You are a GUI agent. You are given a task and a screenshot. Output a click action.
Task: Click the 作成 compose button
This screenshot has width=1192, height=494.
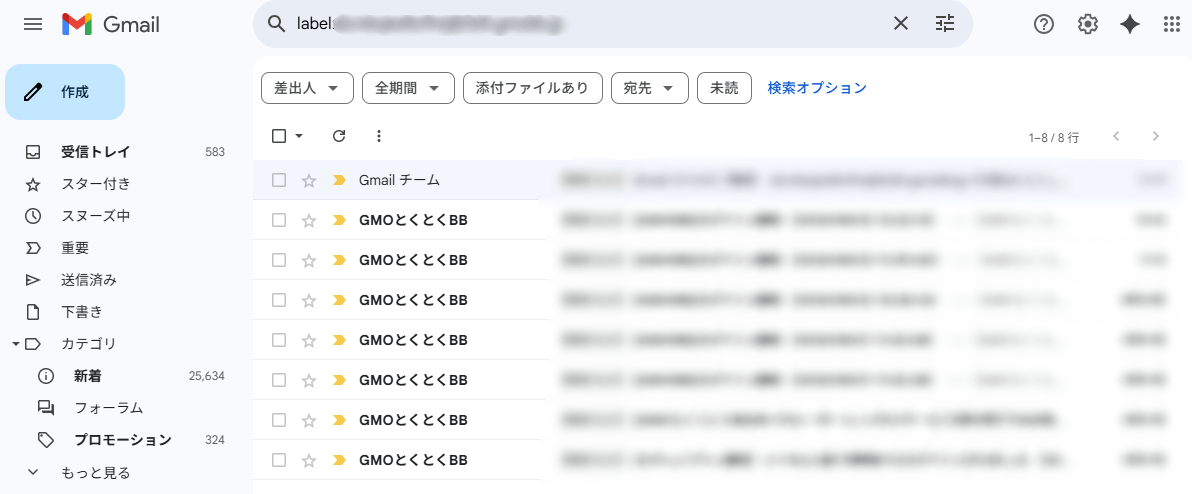click(65, 92)
